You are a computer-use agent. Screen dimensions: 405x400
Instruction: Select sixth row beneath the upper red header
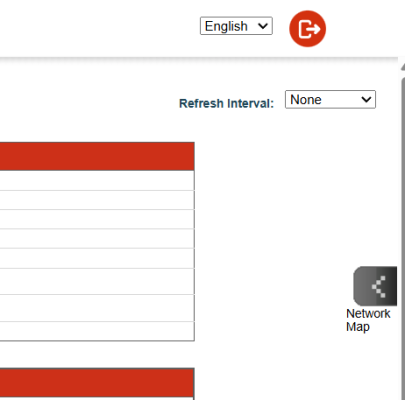click(x=97, y=281)
